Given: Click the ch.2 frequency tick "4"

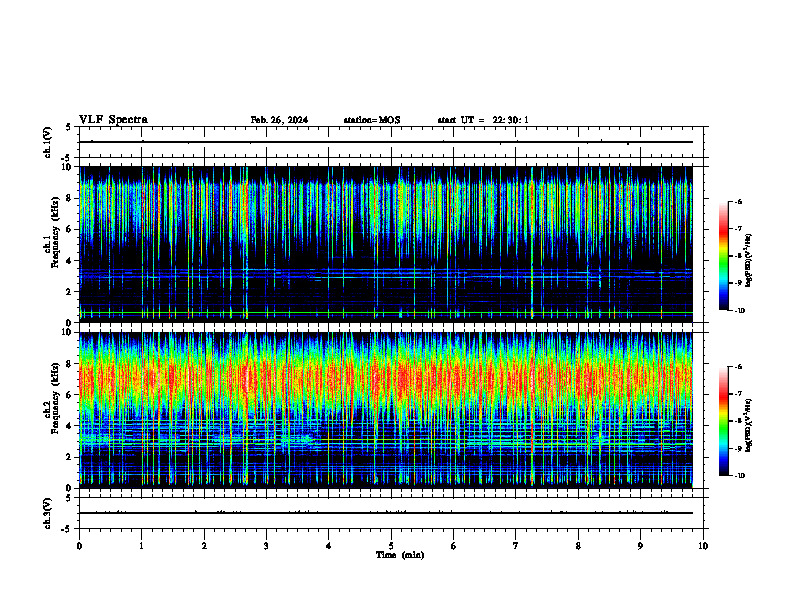Looking at the screenshot, I should coord(70,426).
